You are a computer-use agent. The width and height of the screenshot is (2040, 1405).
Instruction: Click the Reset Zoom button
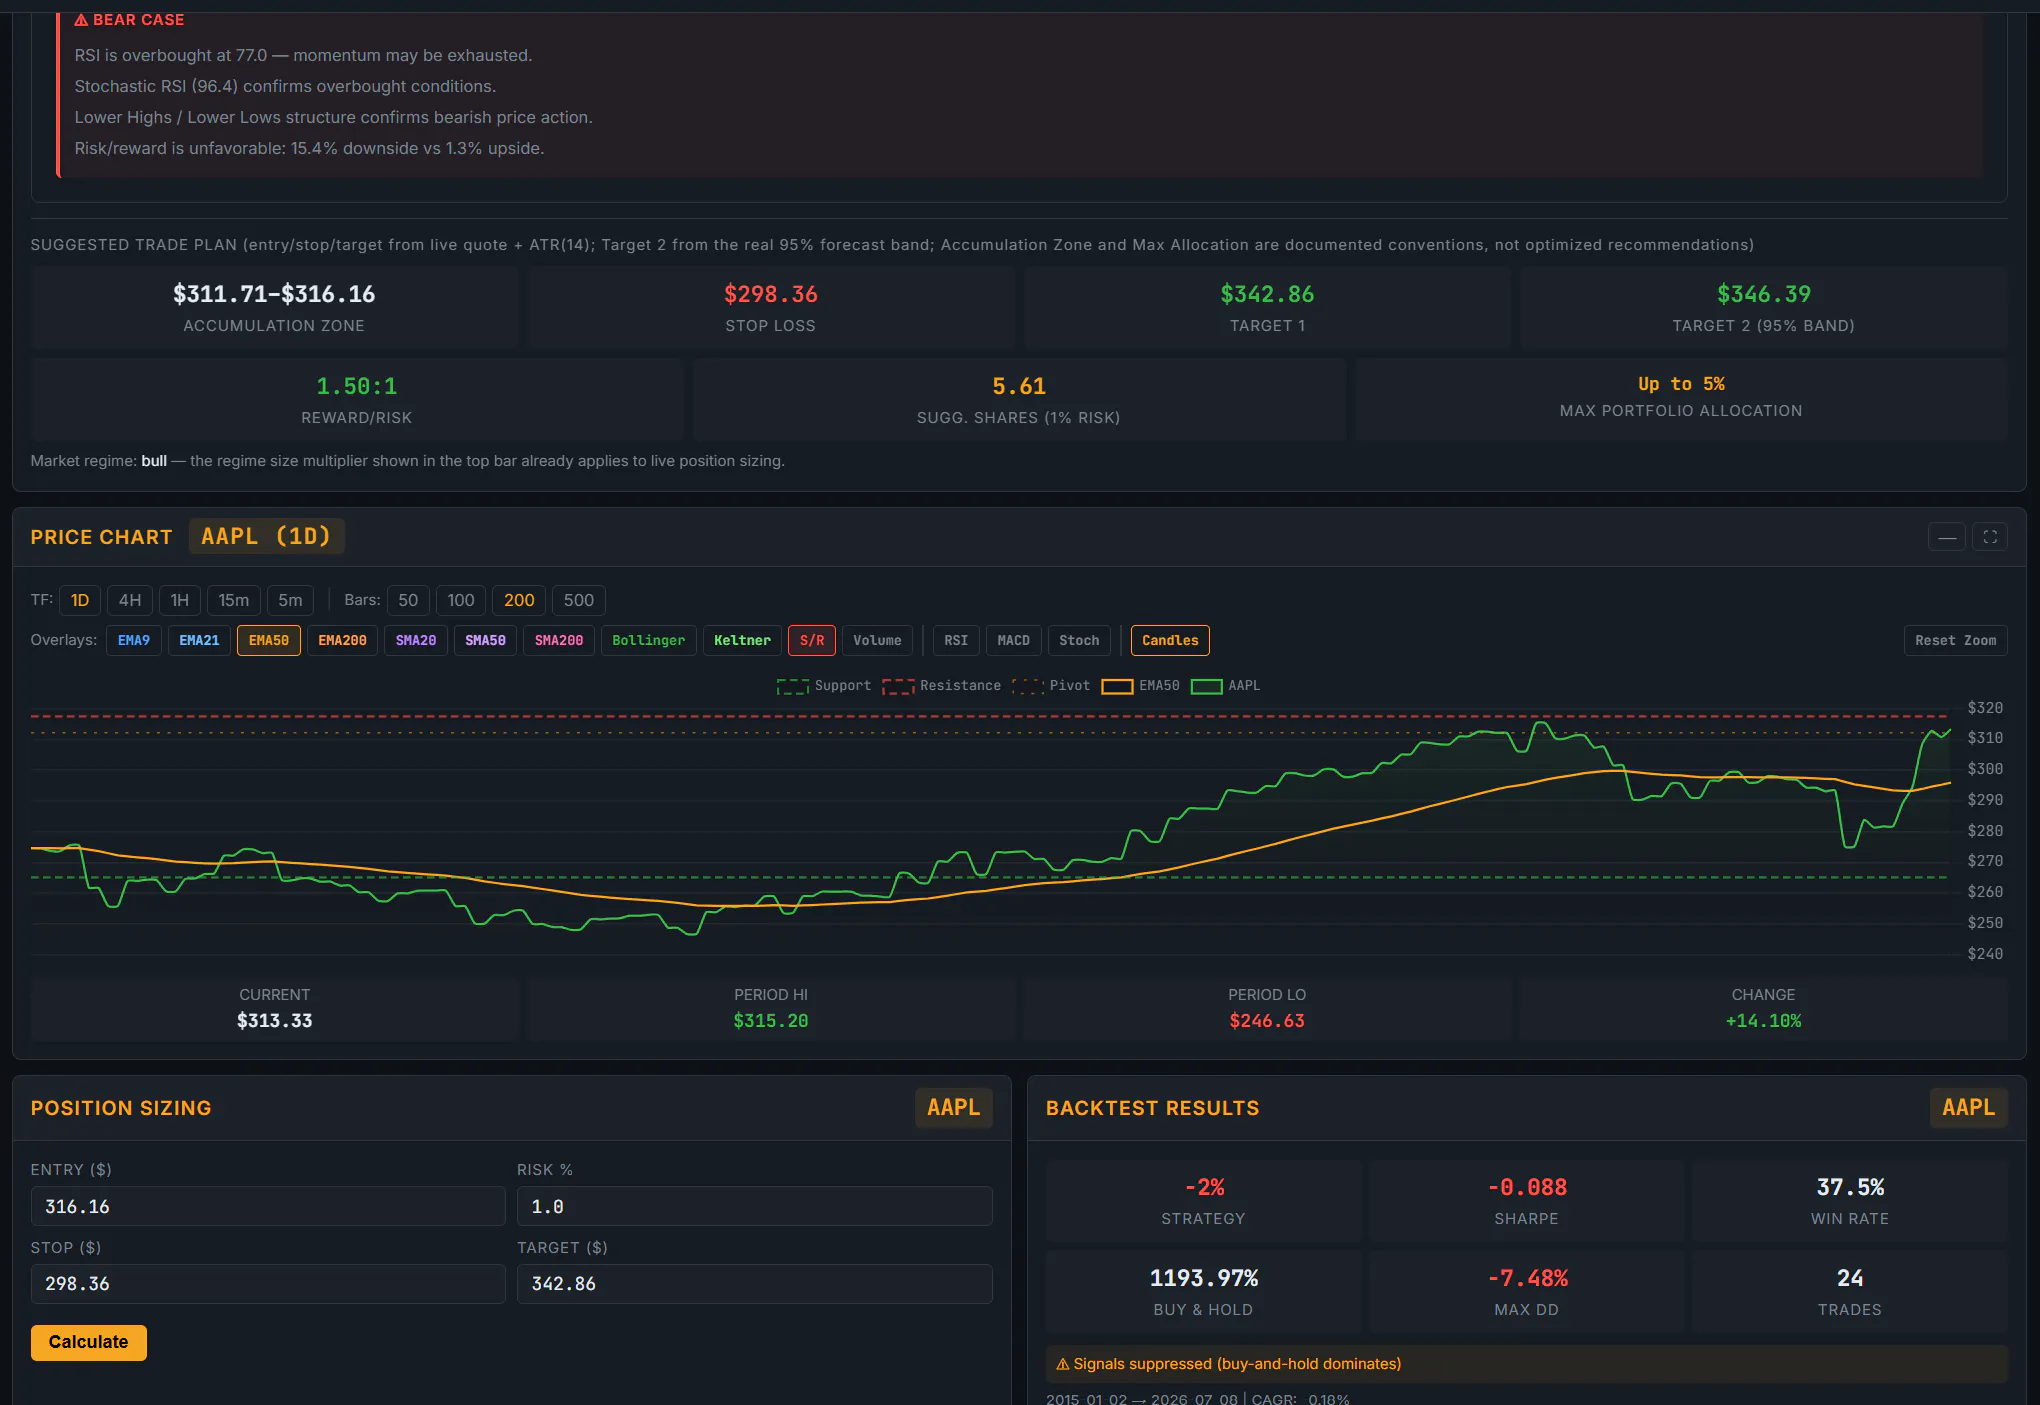(x=1955, y=640)
